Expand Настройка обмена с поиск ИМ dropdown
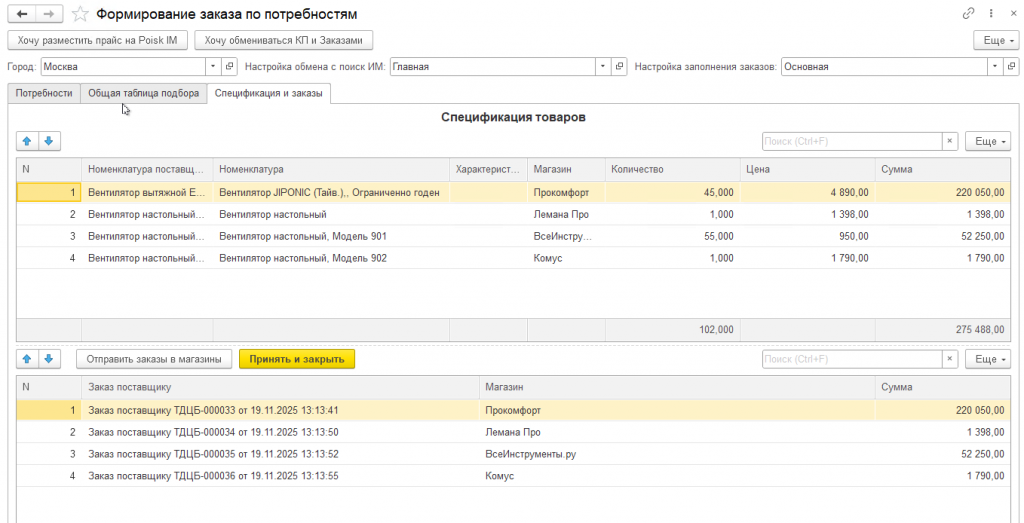1024x523 pixels. [x=602, y=67]
